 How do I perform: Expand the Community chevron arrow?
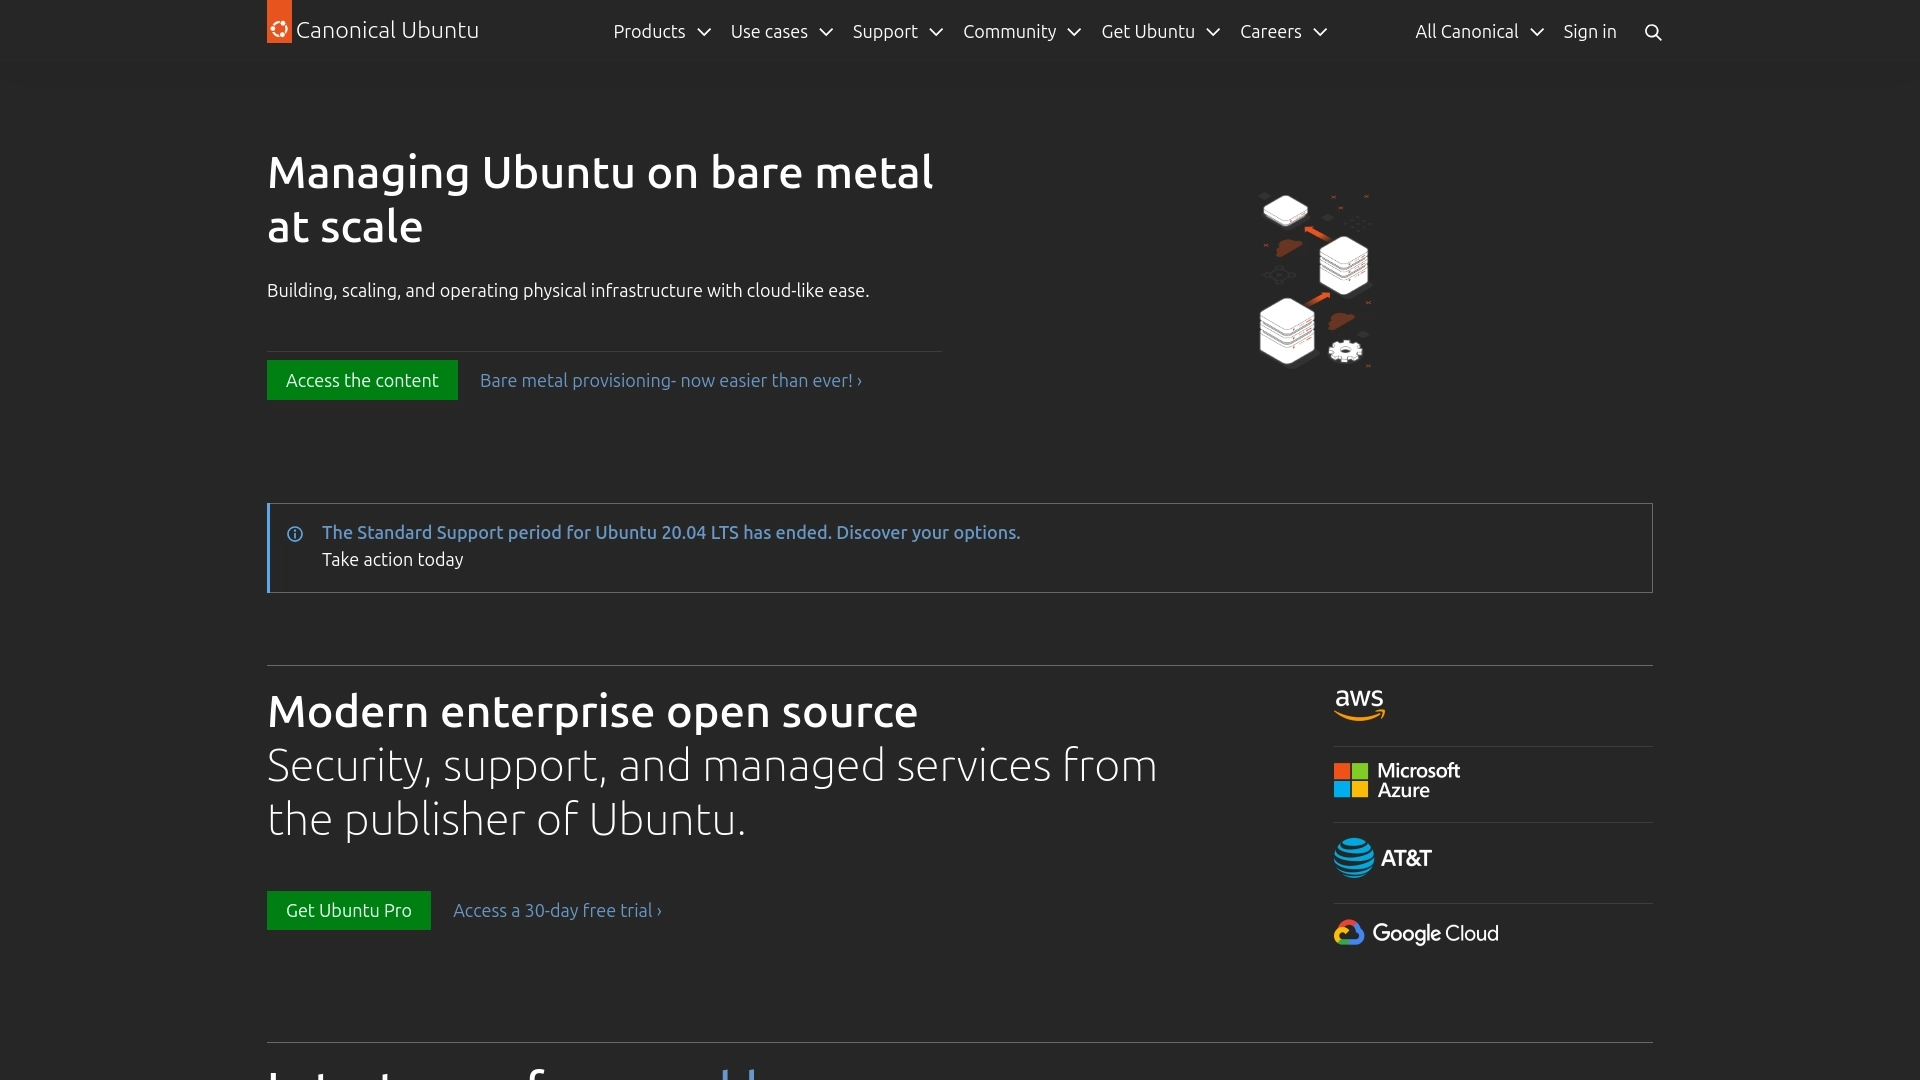(1074, 32)
